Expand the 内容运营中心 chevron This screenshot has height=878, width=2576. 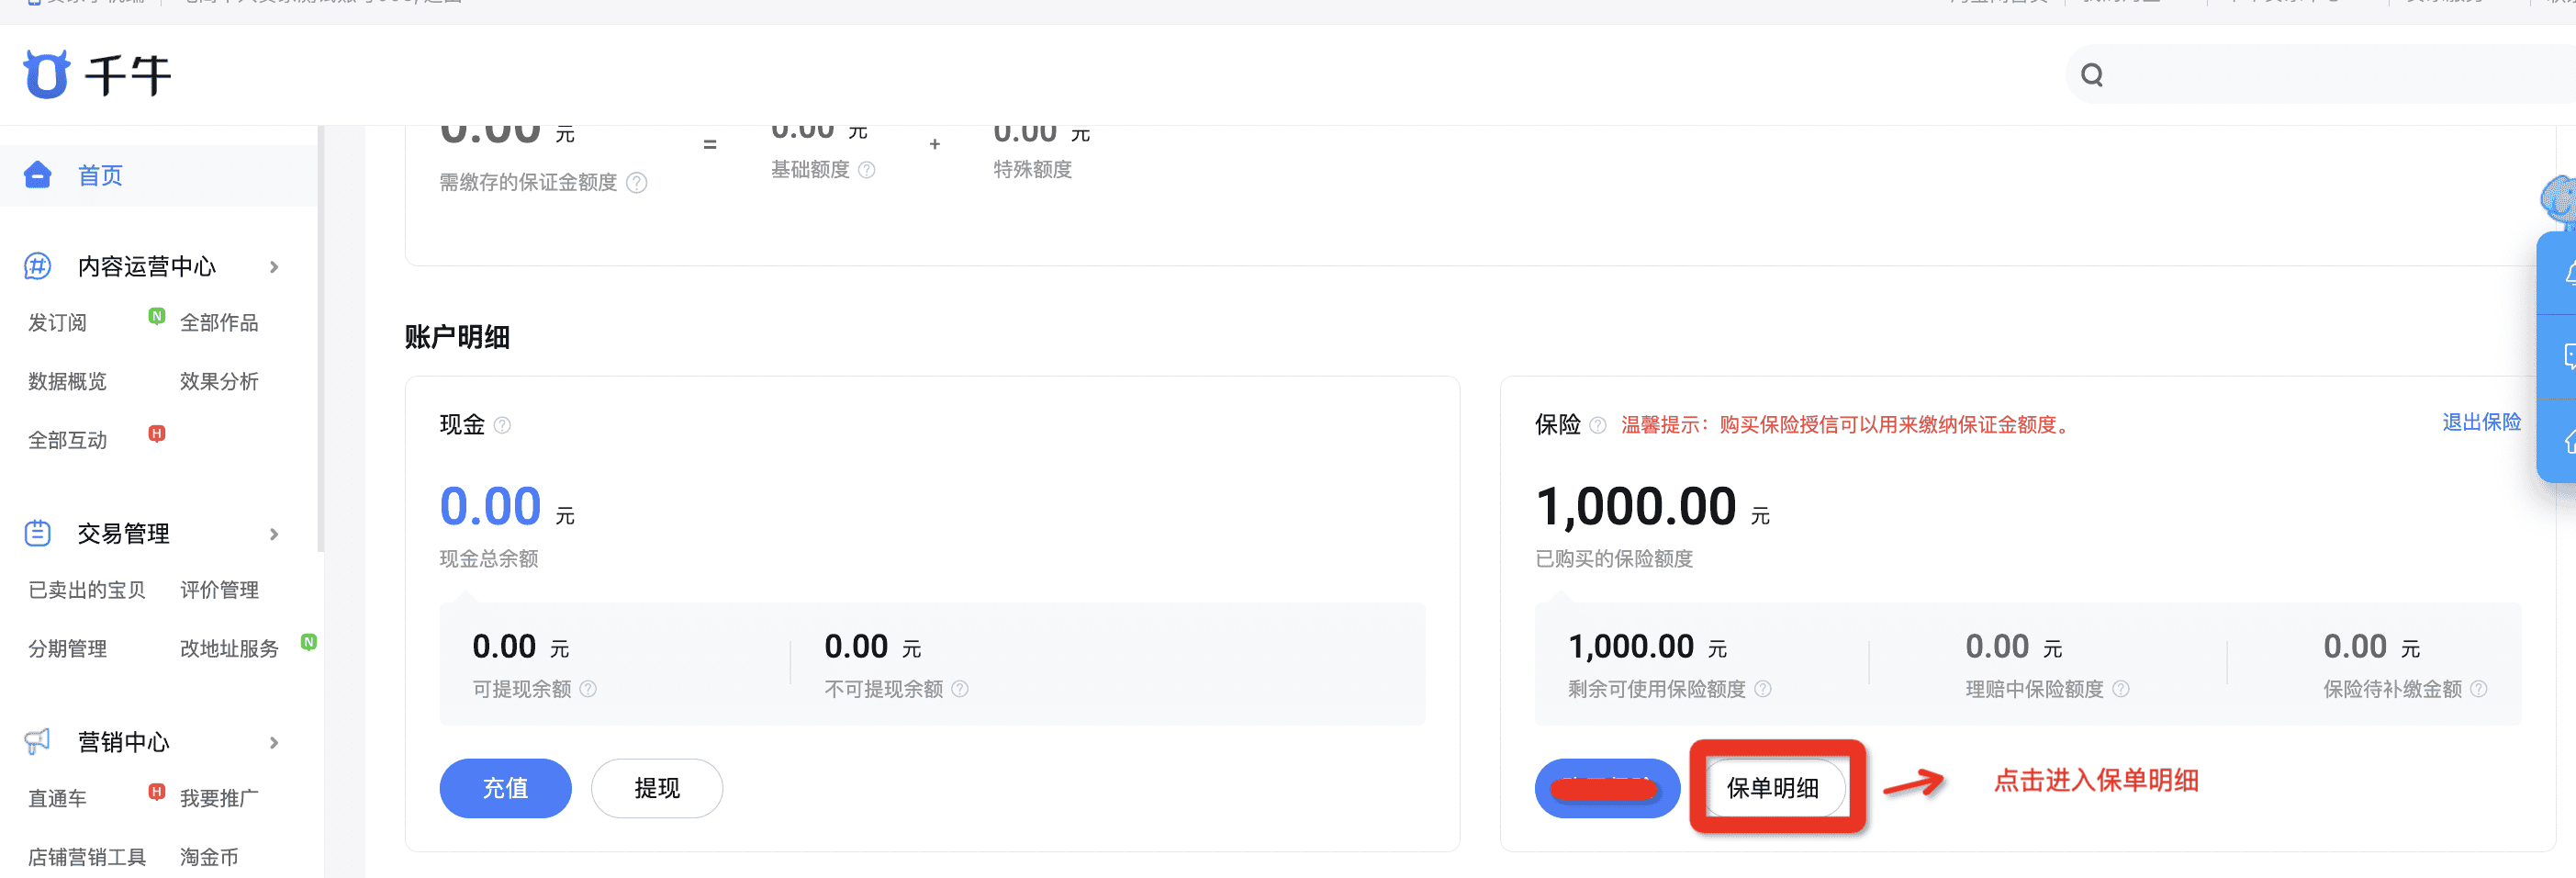(x=274, y=267)
